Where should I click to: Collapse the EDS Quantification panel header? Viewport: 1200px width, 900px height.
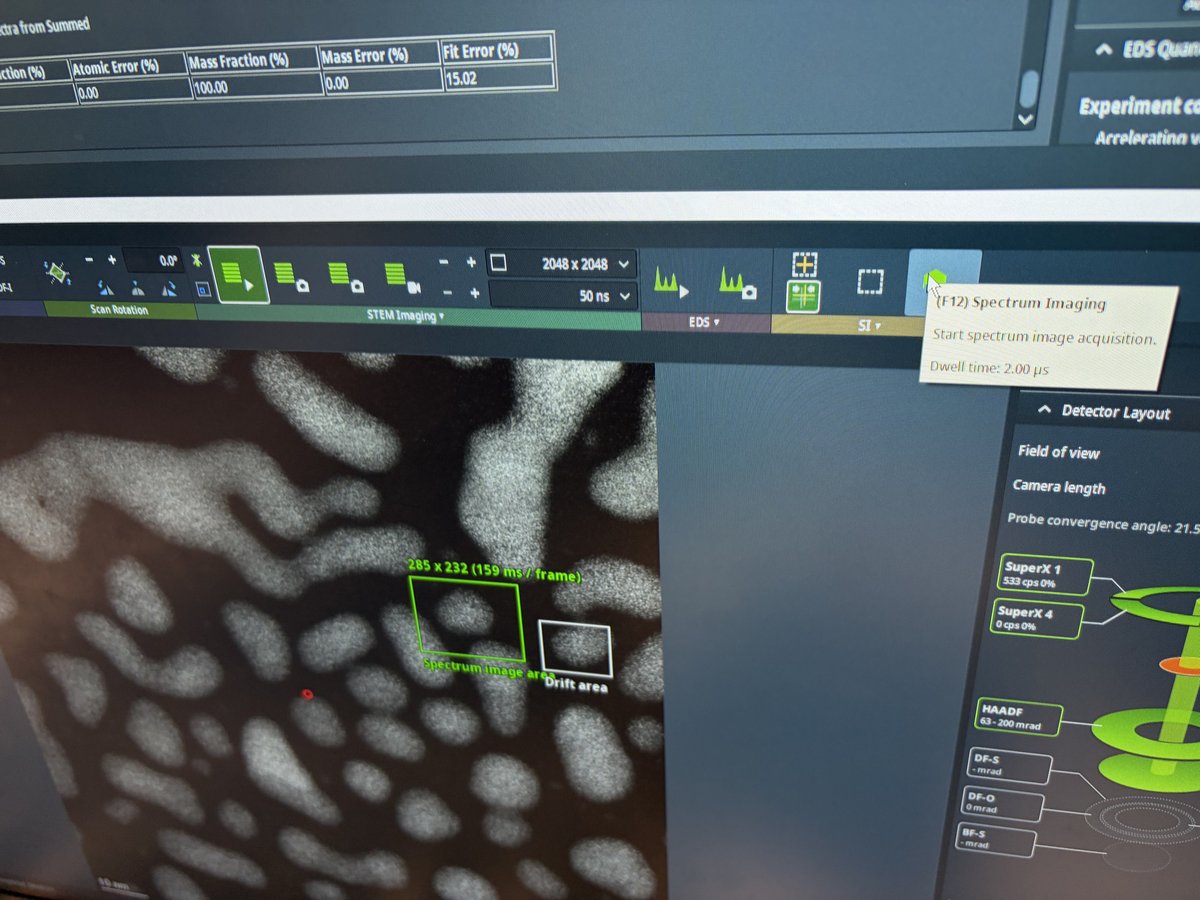click(x=1104, y=50)
